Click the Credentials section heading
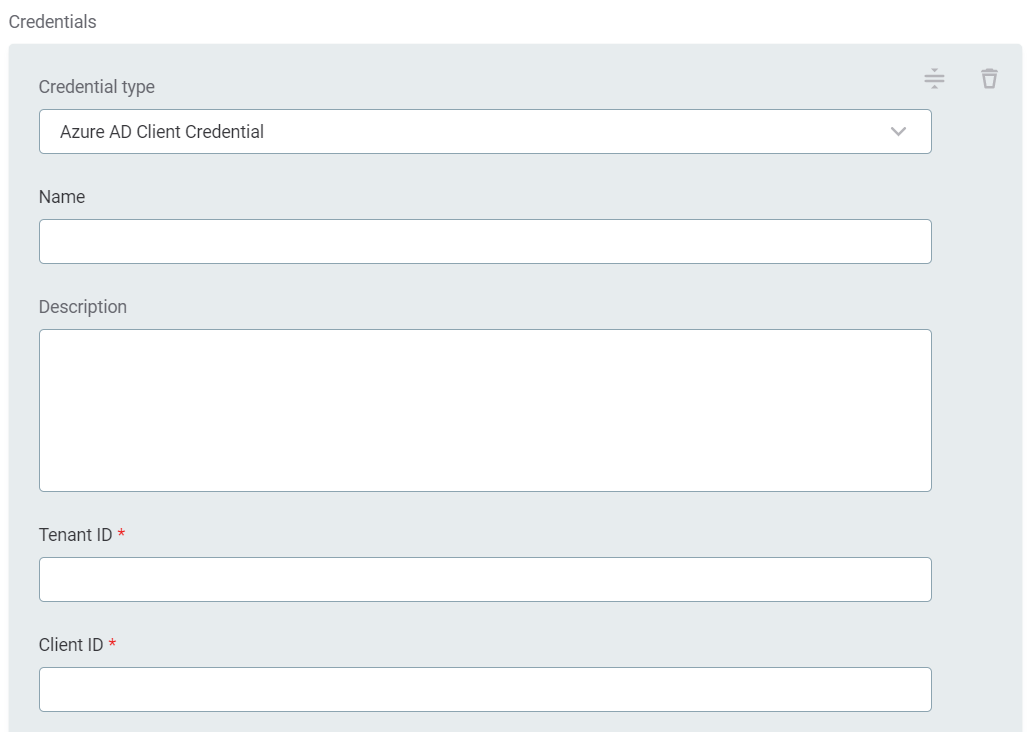Screen dimensions: 1031x732 click(52, 22)
